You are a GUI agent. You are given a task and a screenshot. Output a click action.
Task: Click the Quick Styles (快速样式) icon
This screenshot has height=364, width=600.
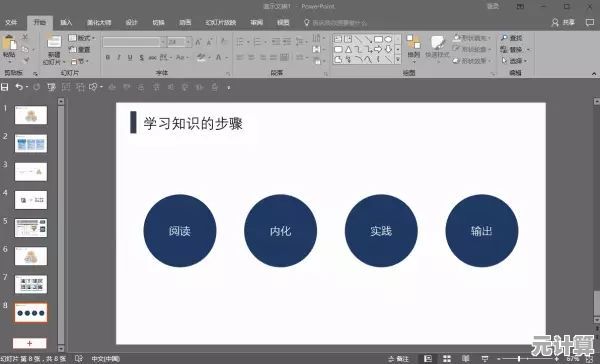tap(437, 43)
